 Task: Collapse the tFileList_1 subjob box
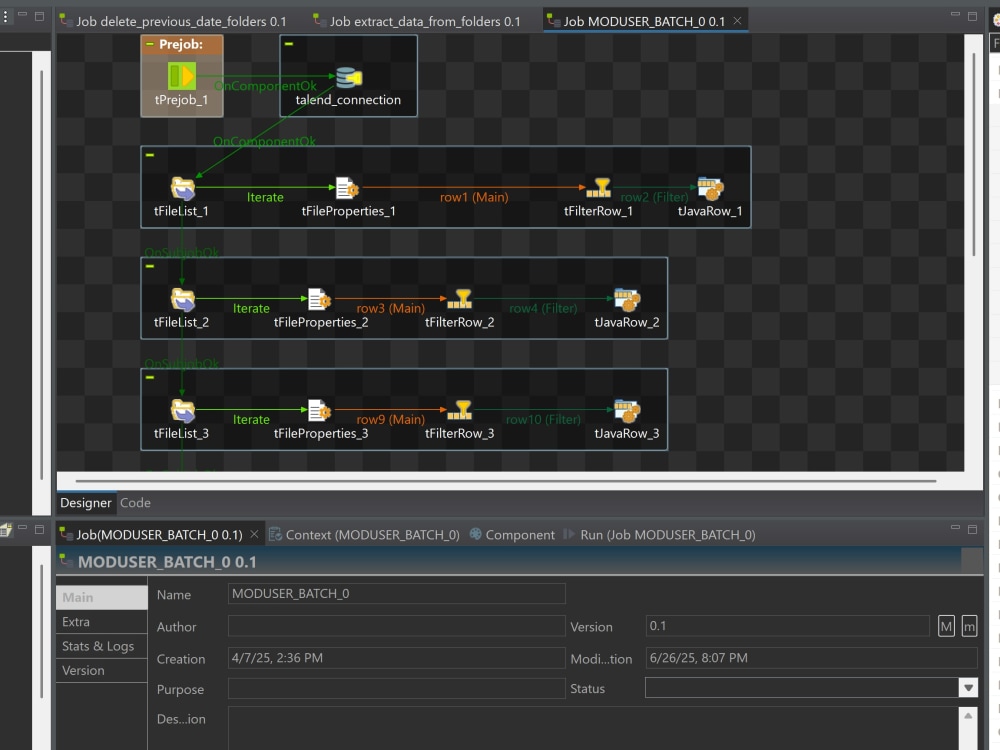coord(150,155)
